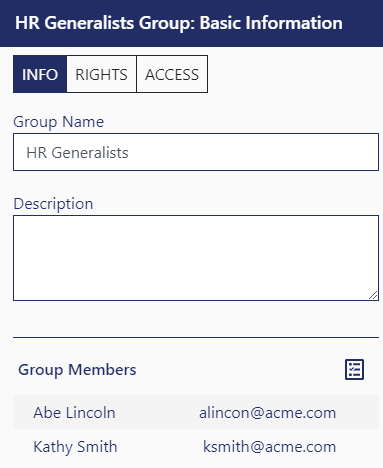Click the gap between Kathy Smith and her email
383x468 pixels.
(x=160, y=447)
